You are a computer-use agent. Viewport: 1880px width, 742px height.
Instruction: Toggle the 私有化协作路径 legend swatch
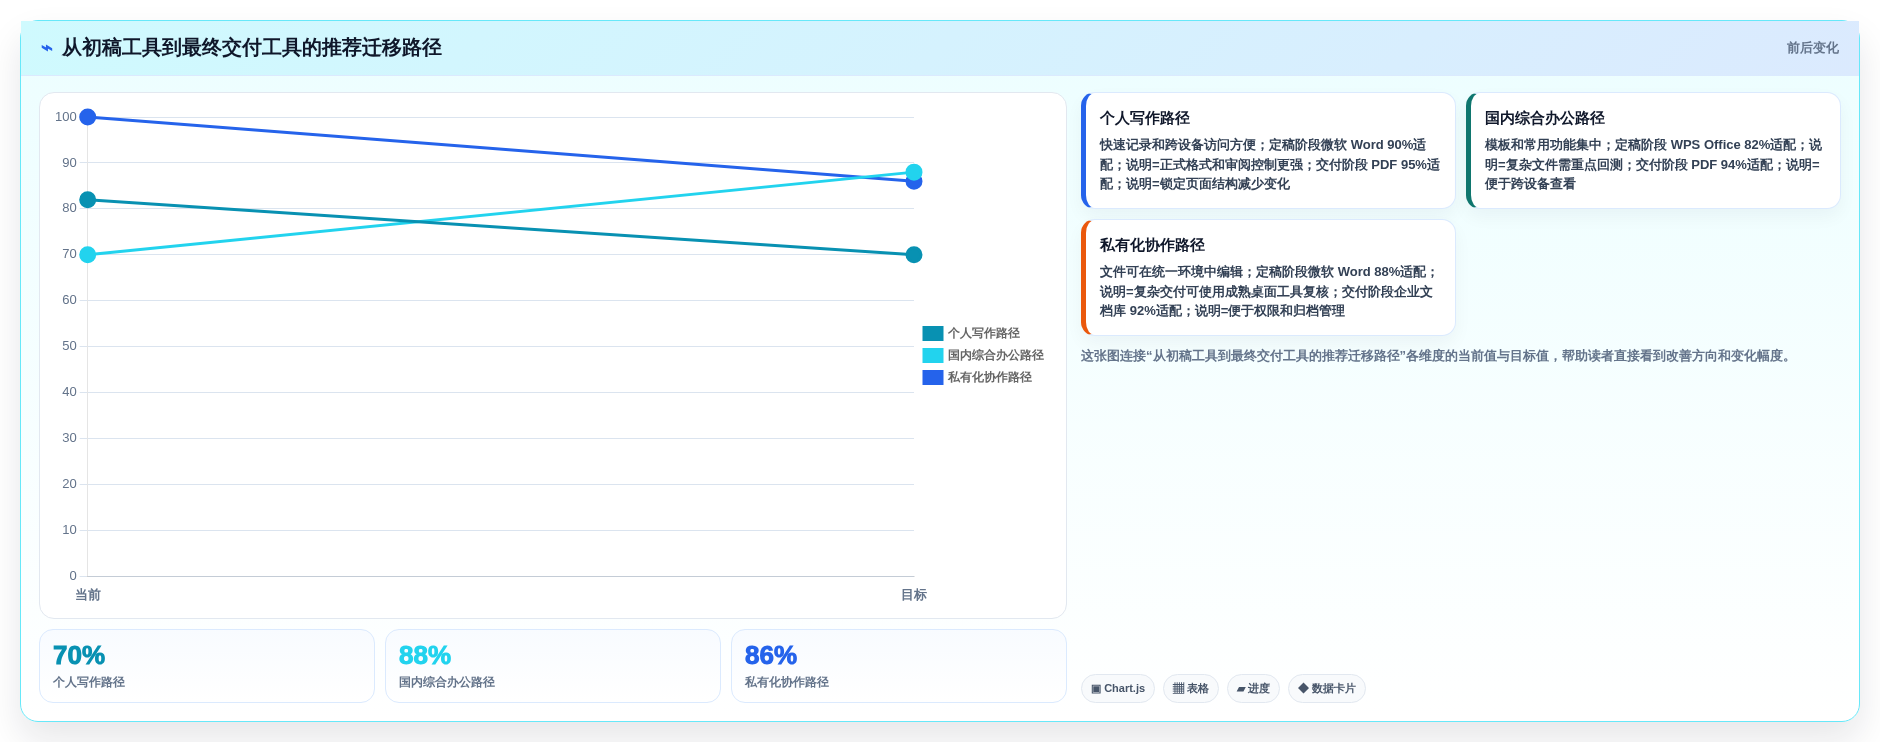click(x=932, y=377)
